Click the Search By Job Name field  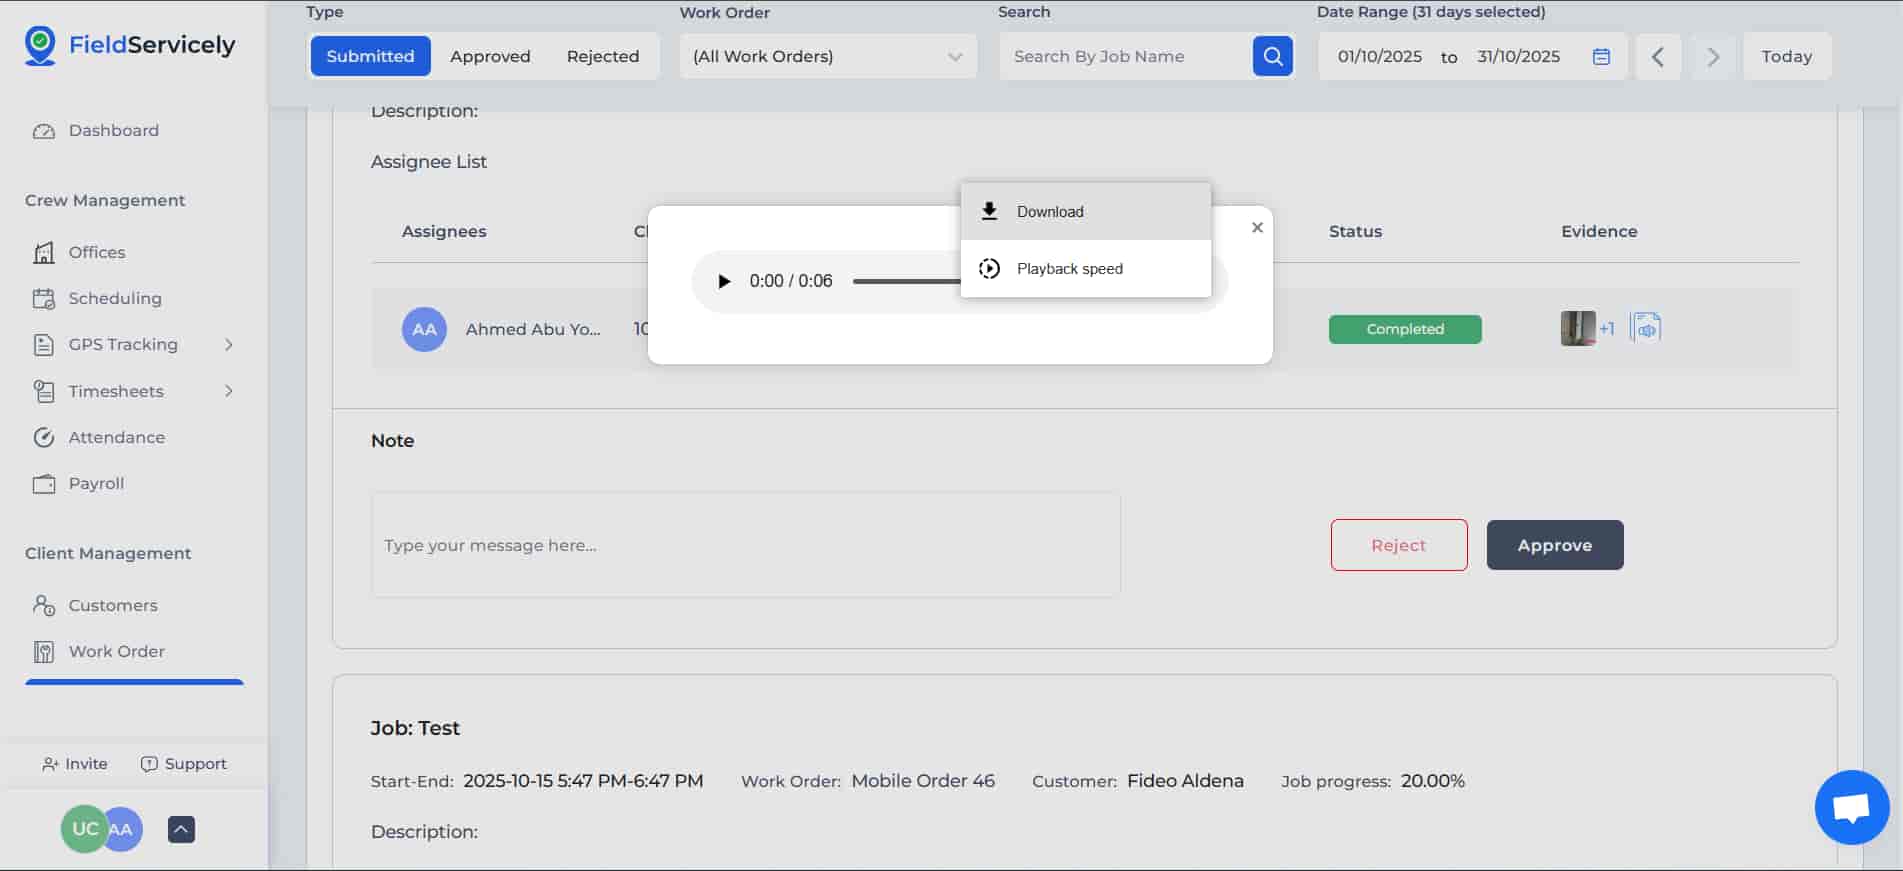(x=1127, y=56)
